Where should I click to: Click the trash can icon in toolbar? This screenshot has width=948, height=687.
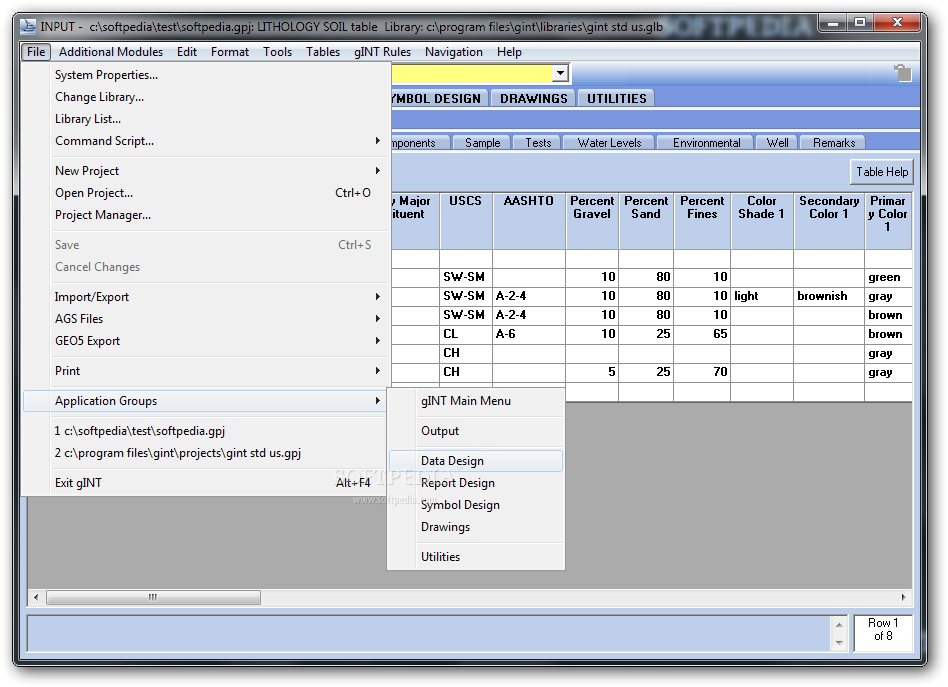pos(903,73)
